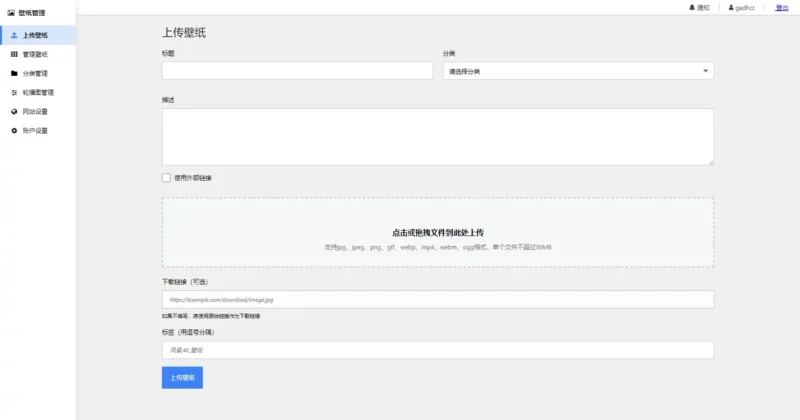
Task: Click the upload icon beside 上传壁纸 in sidebar
Action: point(13,35)
